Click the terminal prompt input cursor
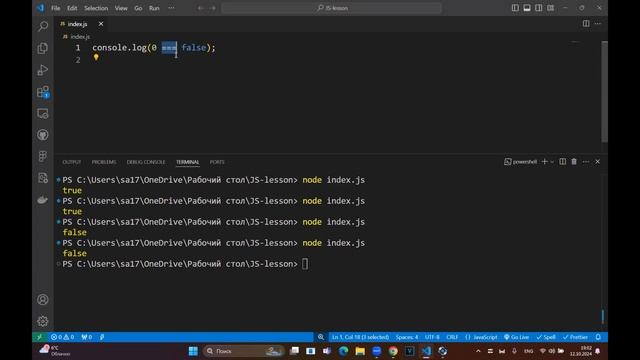Screen dimensions: 640x360 pos(305,264)
